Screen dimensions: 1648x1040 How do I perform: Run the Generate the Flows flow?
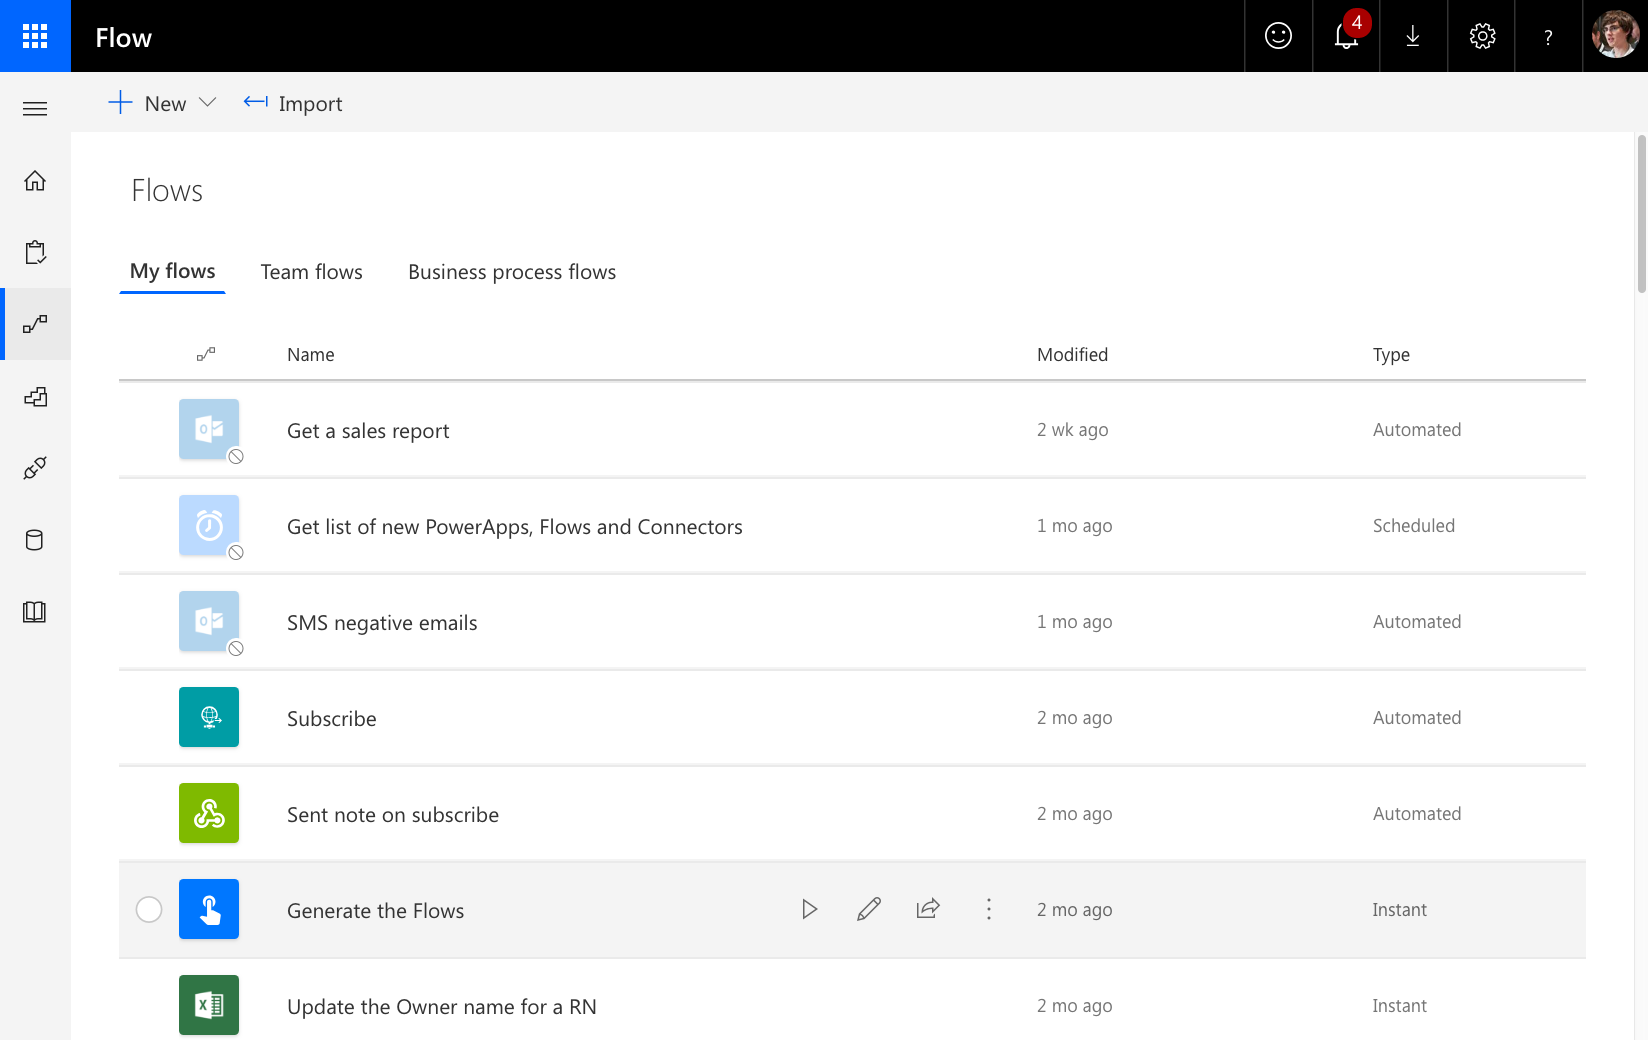(x=809, y=909)
